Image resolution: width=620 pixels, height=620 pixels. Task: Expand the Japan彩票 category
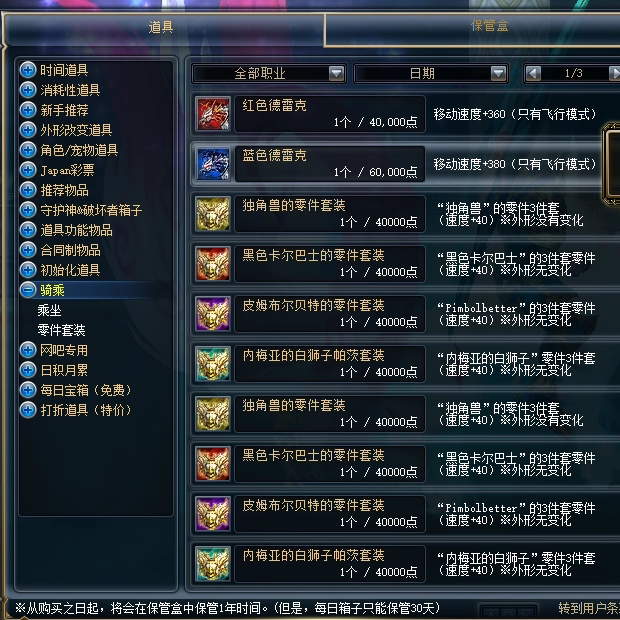pos(28,170)
